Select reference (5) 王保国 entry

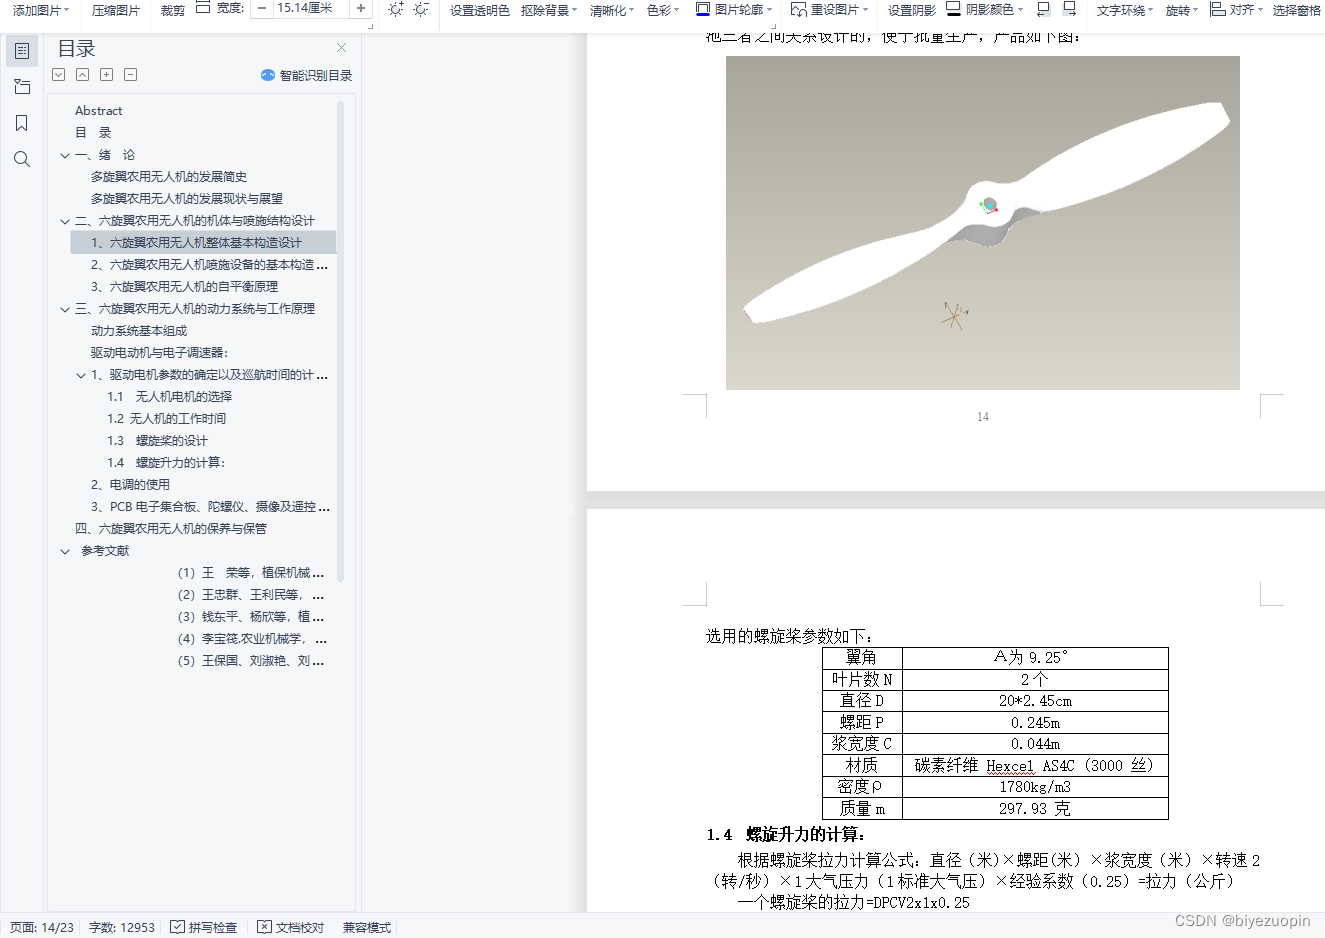[251, 661]
